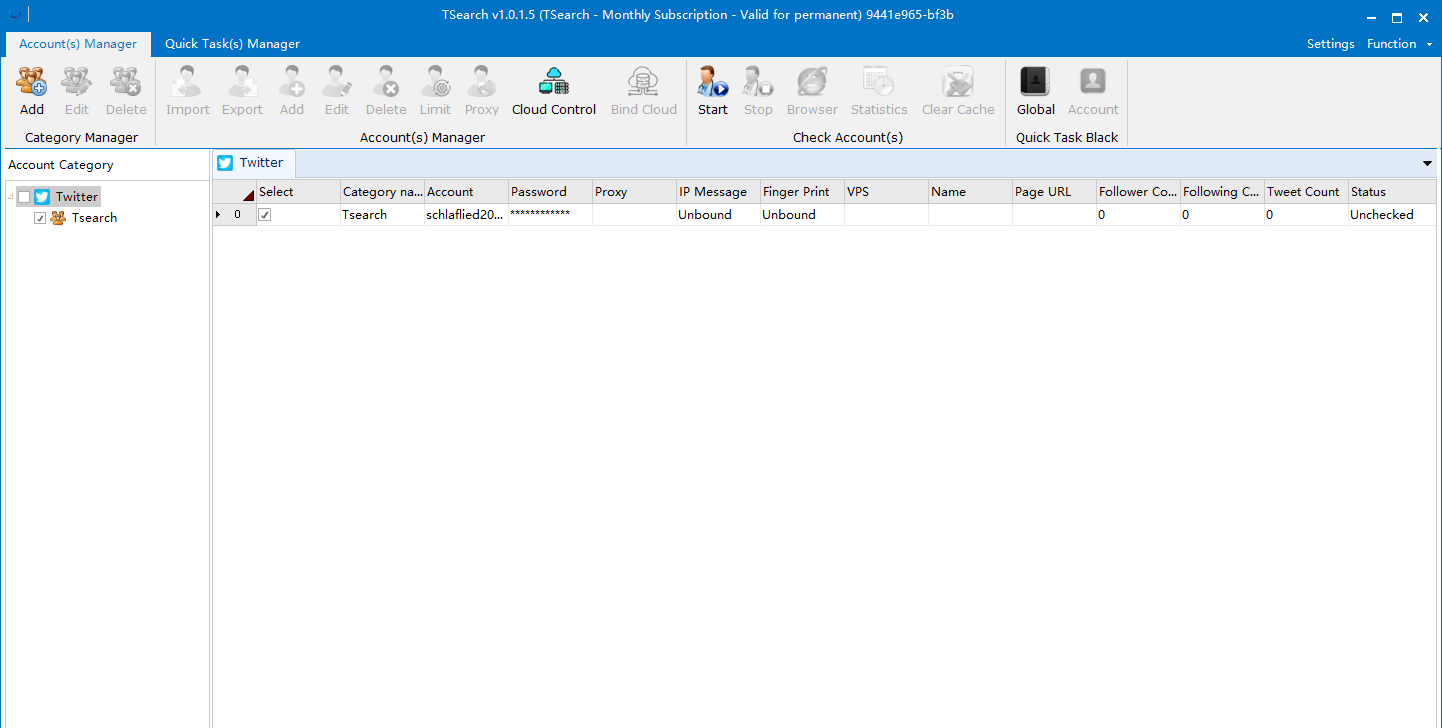Open the Statistics tool

click(x=879, y=91)
